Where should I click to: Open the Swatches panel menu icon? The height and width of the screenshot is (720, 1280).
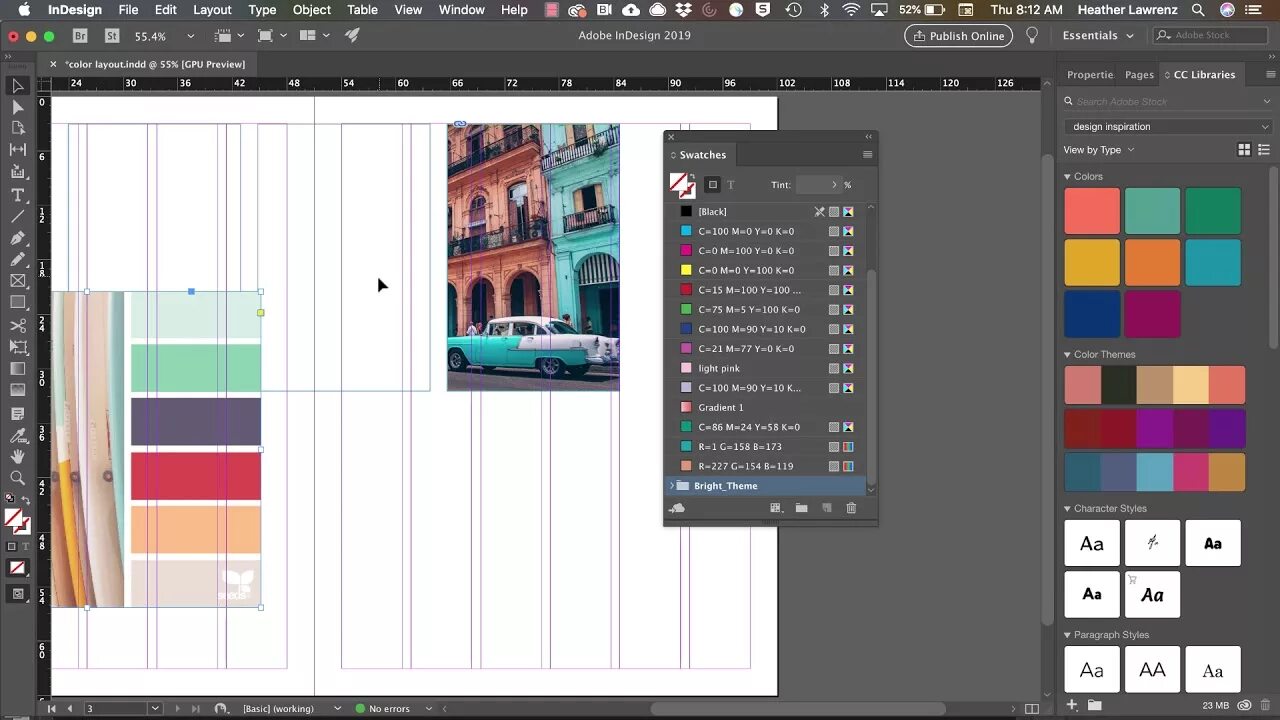click(x=867, y=155)
